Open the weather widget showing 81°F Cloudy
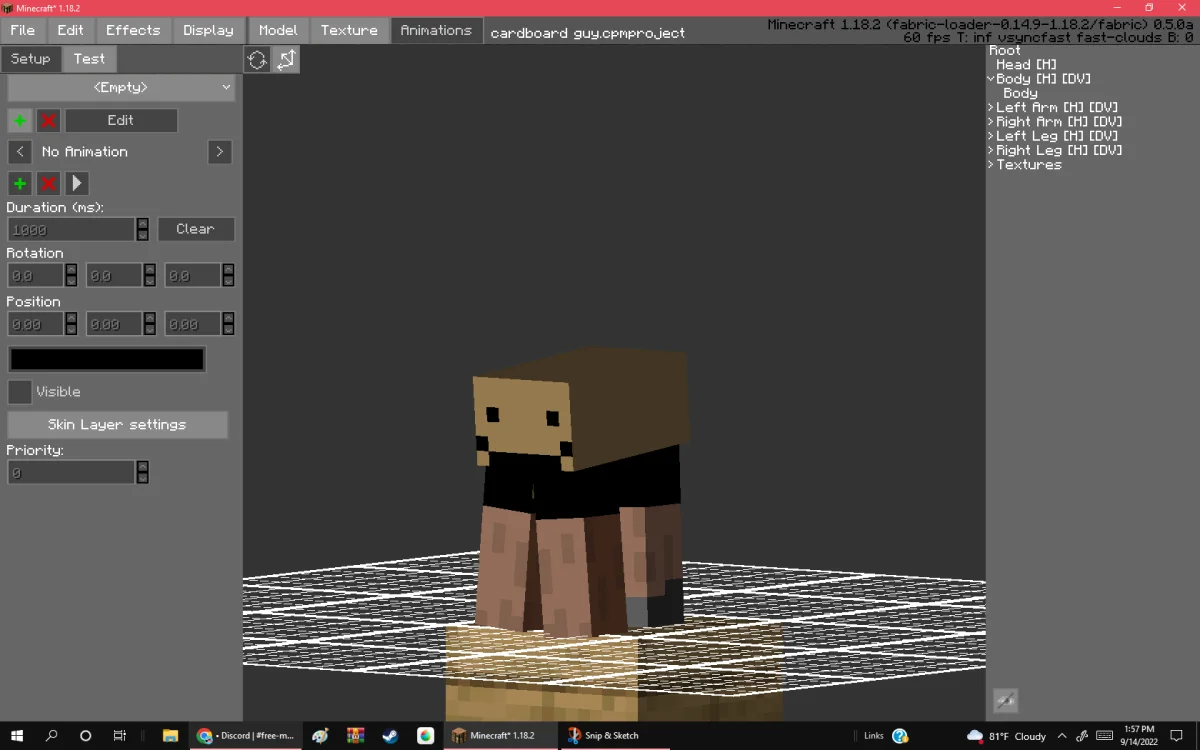1200x750 pixels. [x=1006, y=736]
